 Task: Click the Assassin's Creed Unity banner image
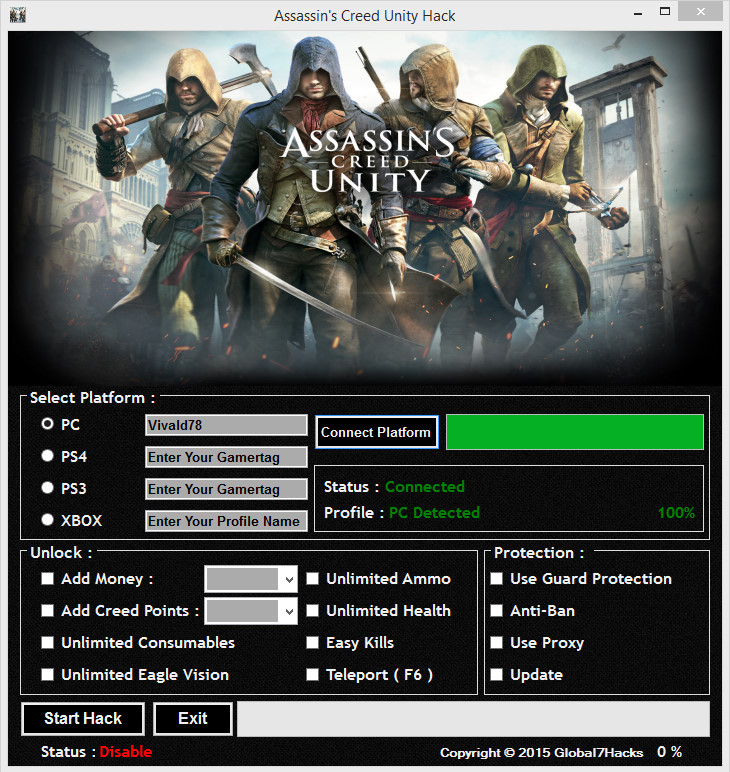(x=365, y=207)
